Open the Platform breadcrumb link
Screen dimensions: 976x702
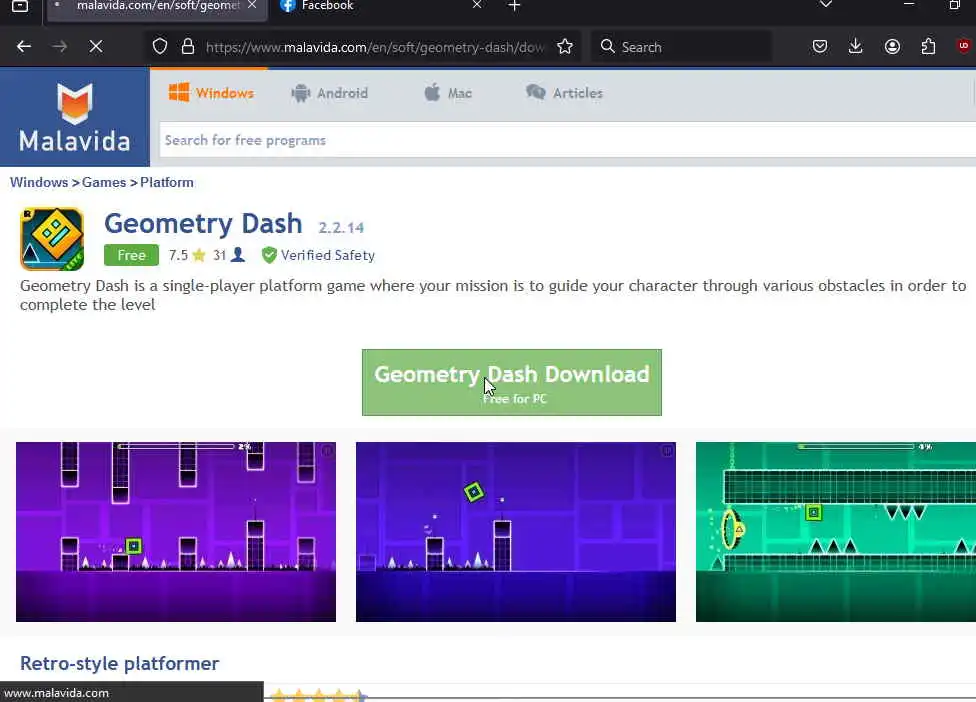167,182
